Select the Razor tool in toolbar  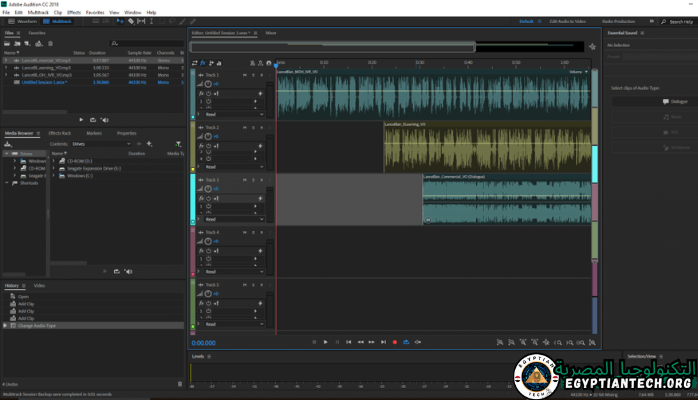point(131,20)
